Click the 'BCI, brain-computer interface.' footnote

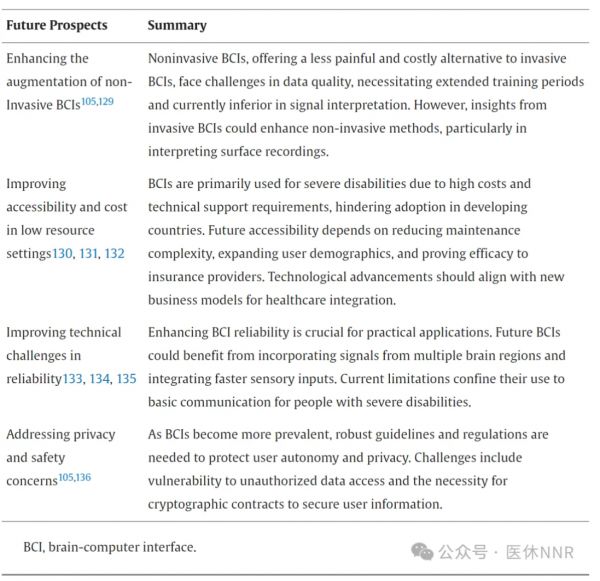click(110, 547)
